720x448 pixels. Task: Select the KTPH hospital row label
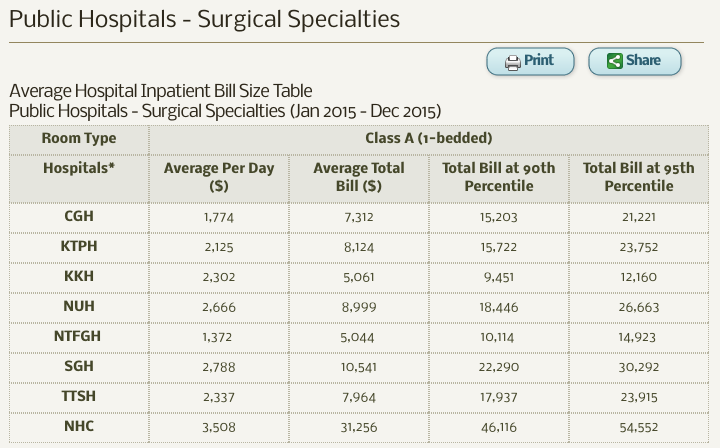(79, 246)
